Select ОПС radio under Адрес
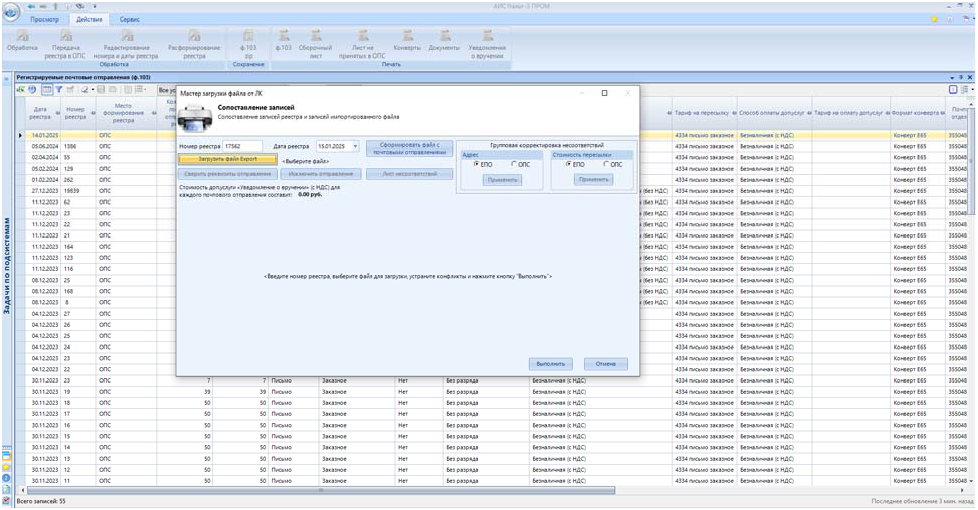 (x=514, y=164)
